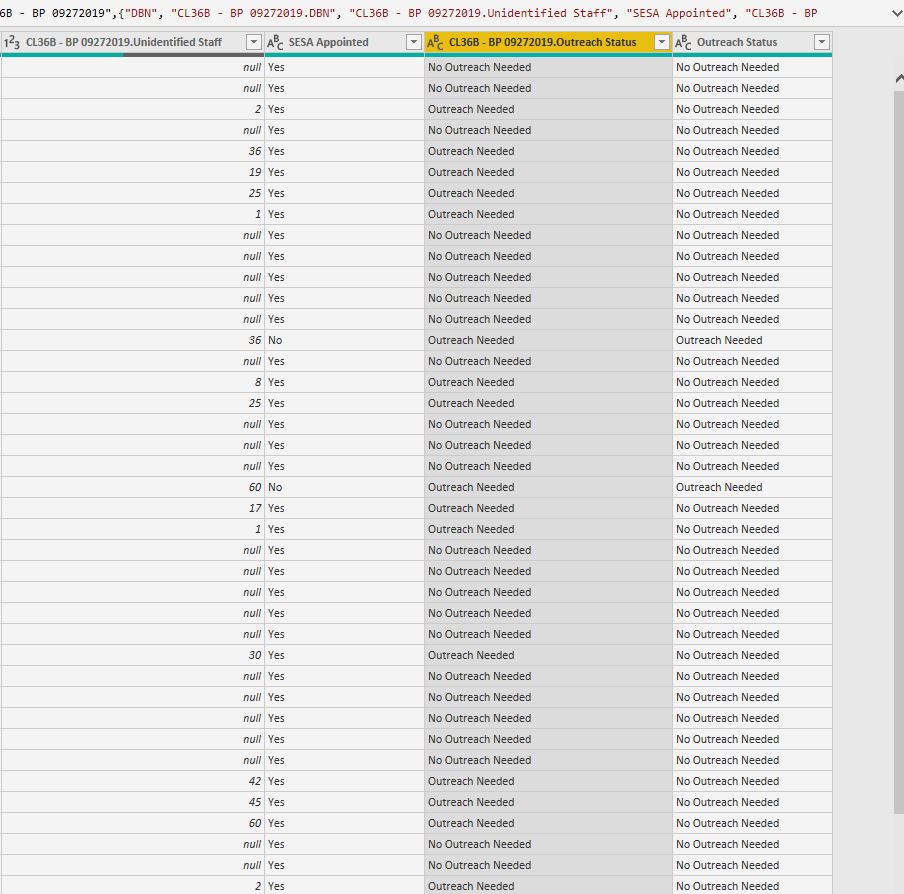This screenshot has width=904, height=894.
Task: Click the scrollbar up arrow
Action: (x=899, y=80)
